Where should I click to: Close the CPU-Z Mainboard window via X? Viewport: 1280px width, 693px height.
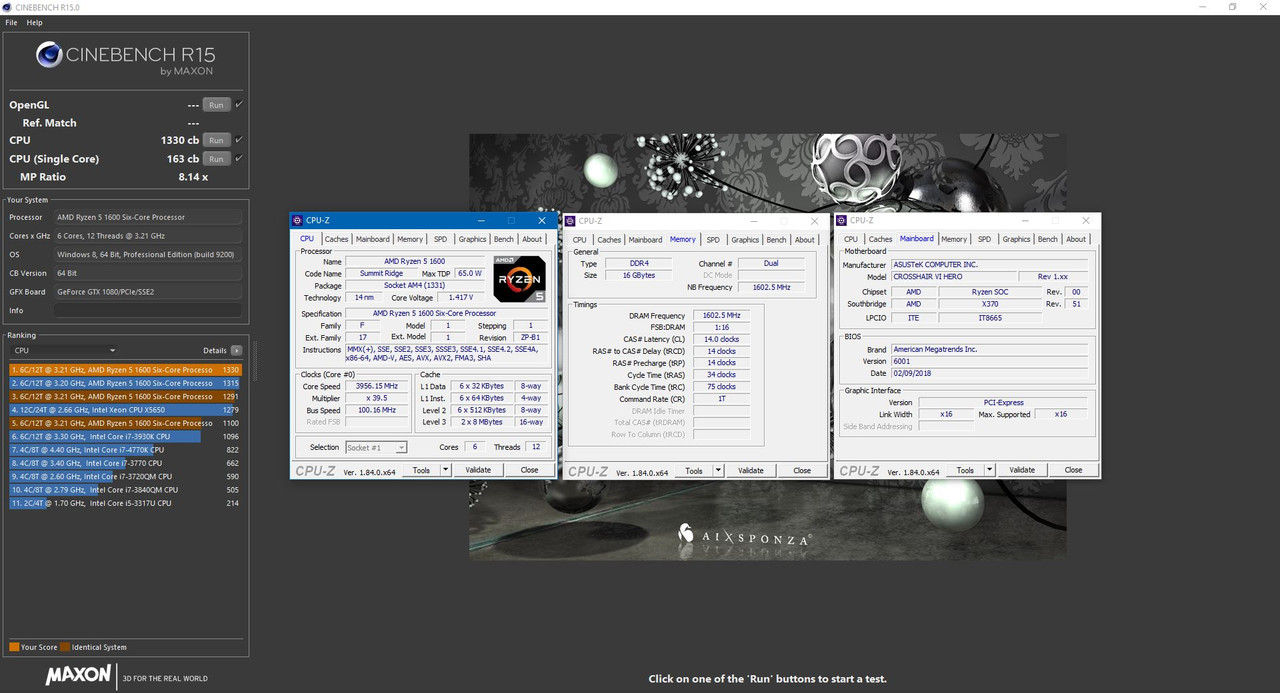point(1086,220)
